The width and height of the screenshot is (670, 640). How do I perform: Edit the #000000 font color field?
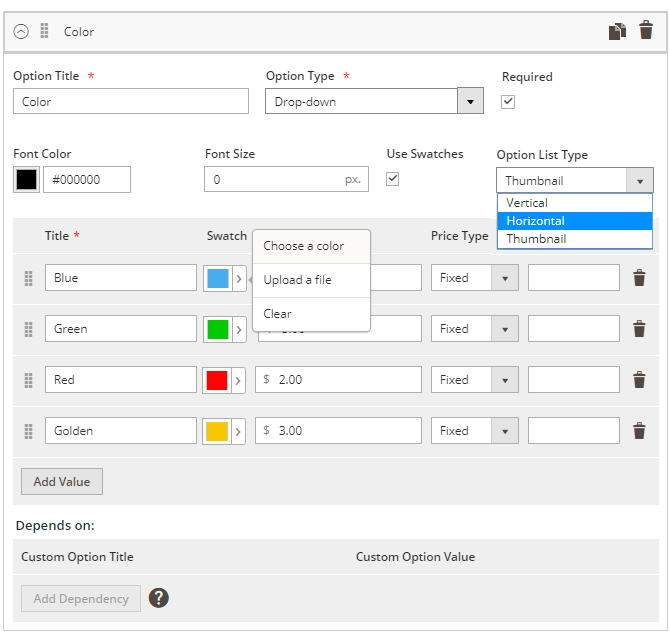click(x=87, y=179)
